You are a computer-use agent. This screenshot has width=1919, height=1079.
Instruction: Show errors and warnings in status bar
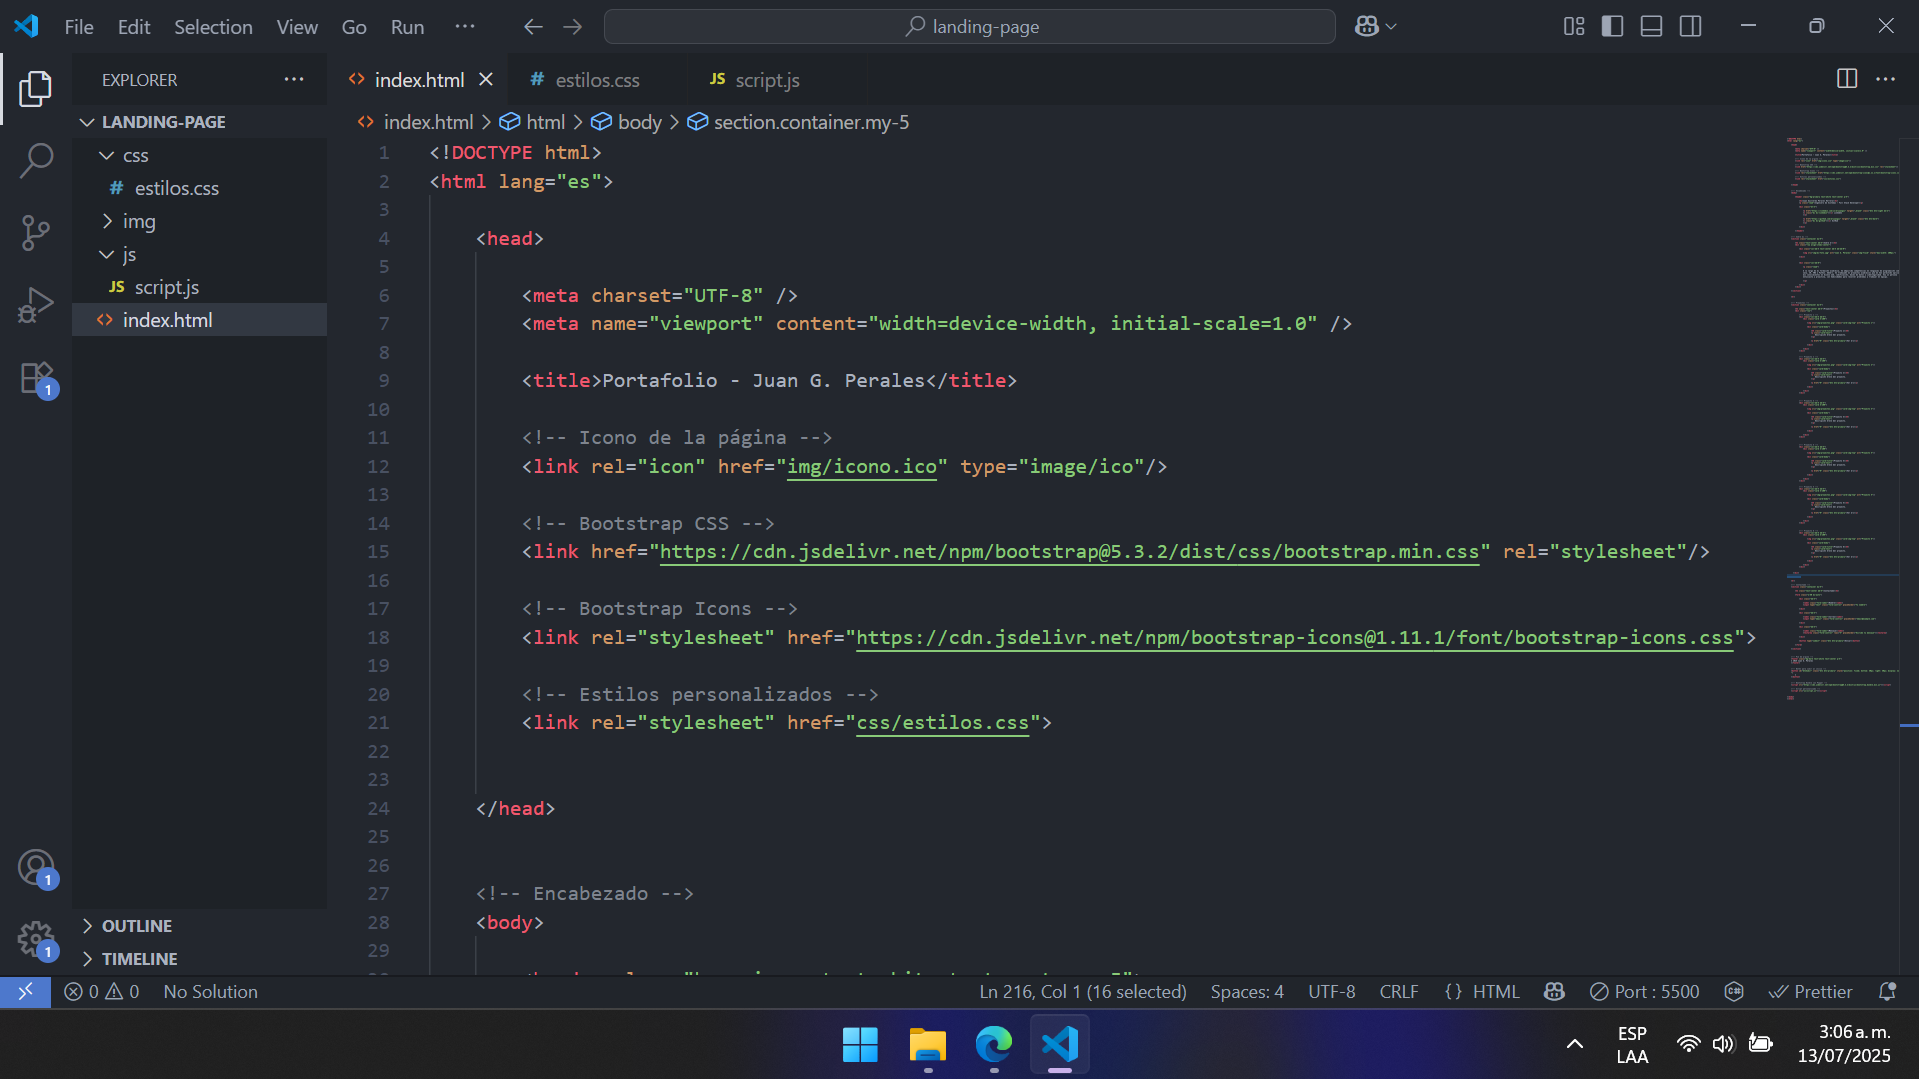point(101,992)
